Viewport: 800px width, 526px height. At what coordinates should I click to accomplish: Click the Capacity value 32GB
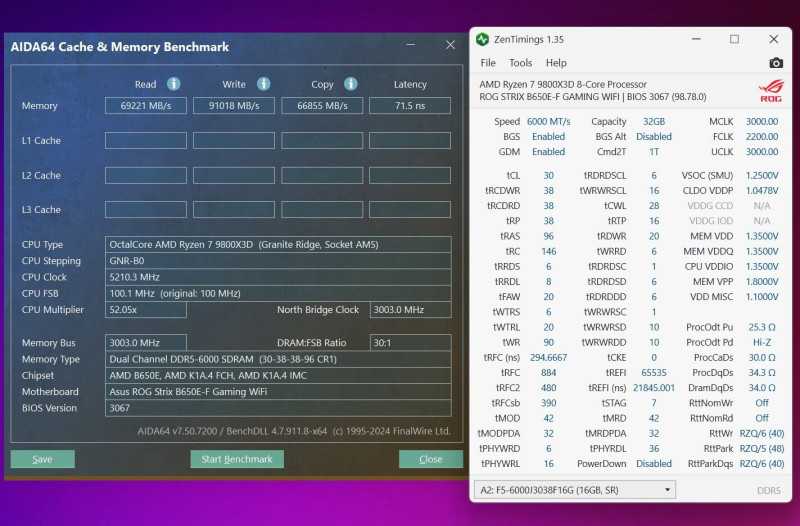(654, 121)
